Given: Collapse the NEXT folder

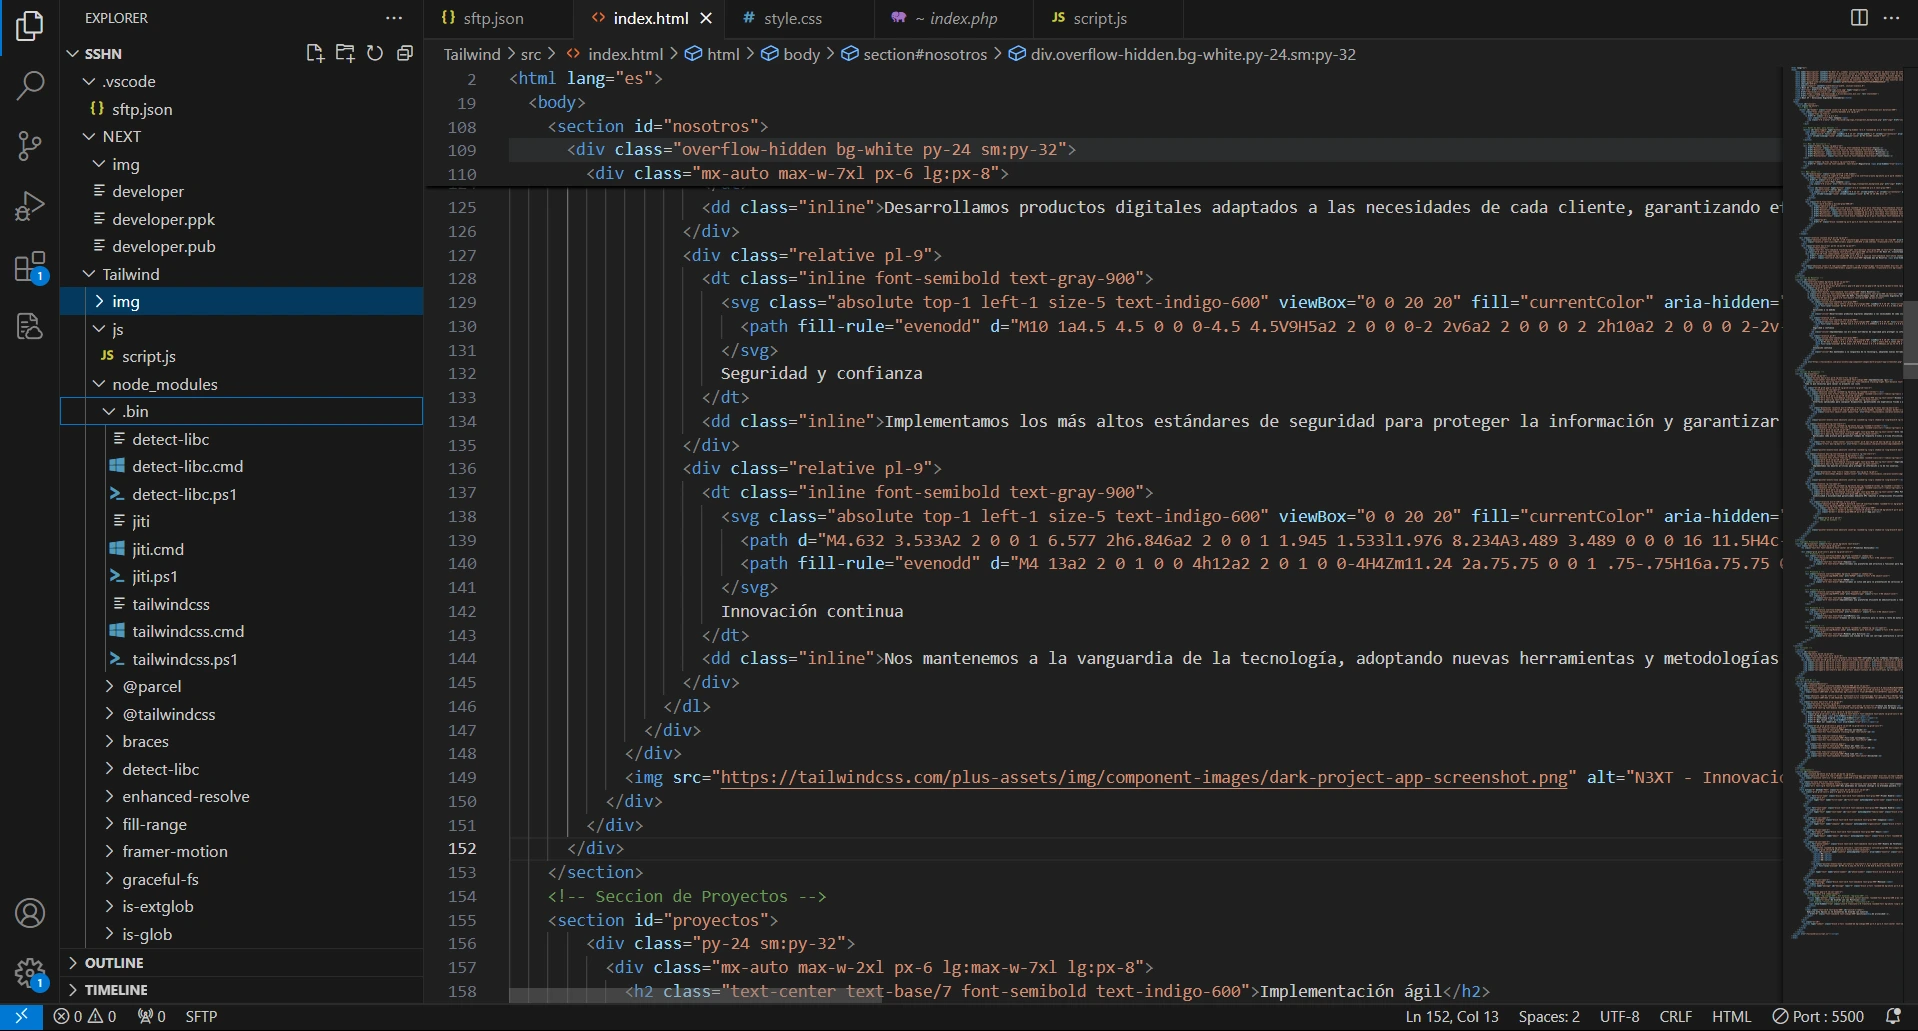Looking at the screenshot, I should [121, 136].
